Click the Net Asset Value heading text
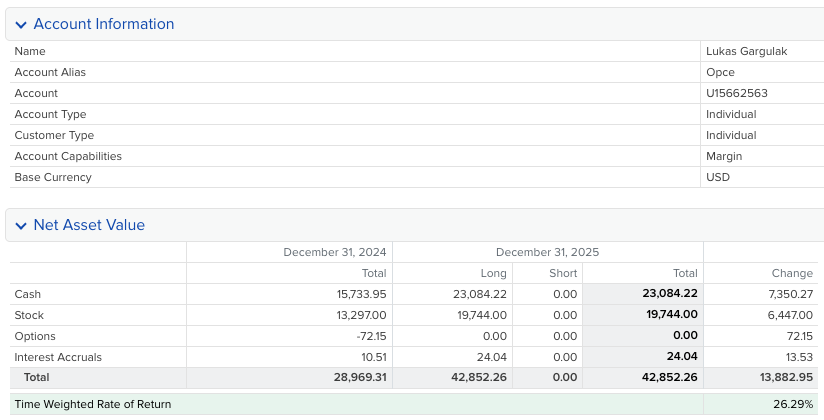 click(x=89, y=225)
